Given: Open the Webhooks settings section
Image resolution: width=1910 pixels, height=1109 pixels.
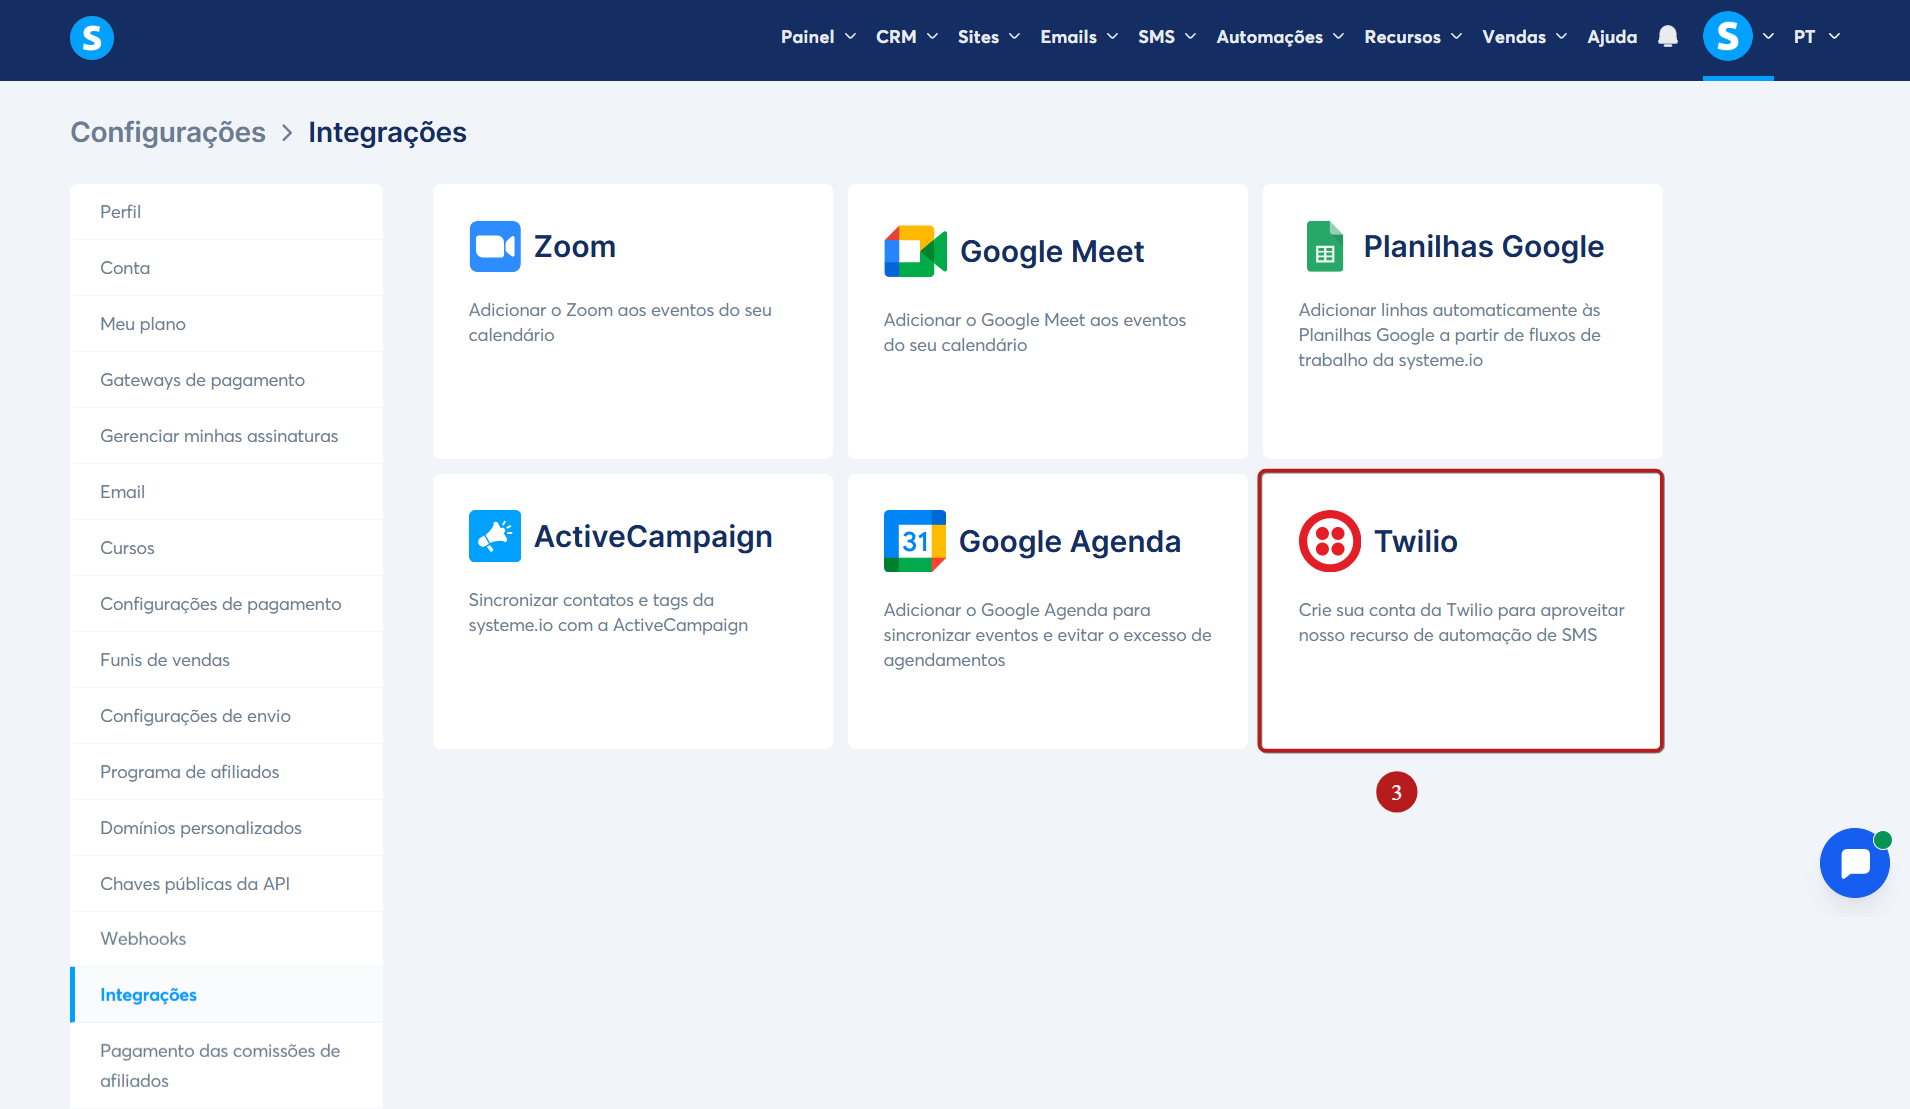Looking at the screenshot, I should point(226,939).
